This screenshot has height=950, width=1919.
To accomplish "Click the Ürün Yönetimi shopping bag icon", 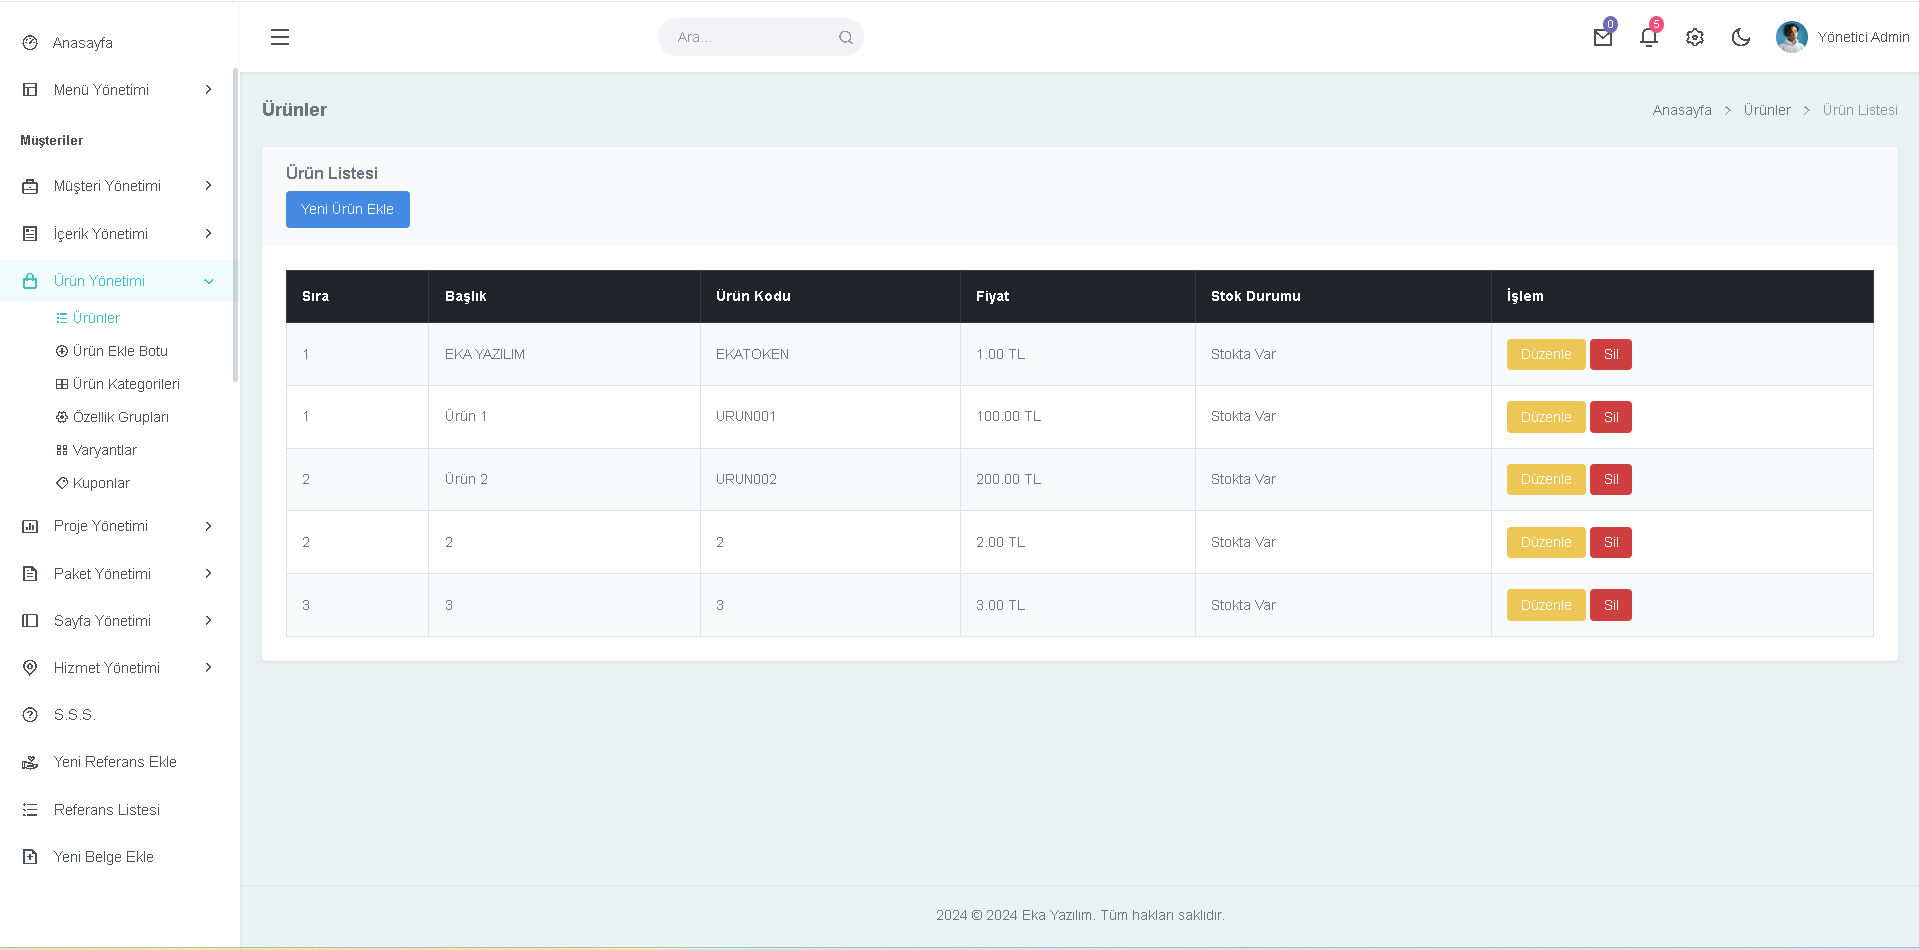I will pyautogui.click(x=30, y=281).
